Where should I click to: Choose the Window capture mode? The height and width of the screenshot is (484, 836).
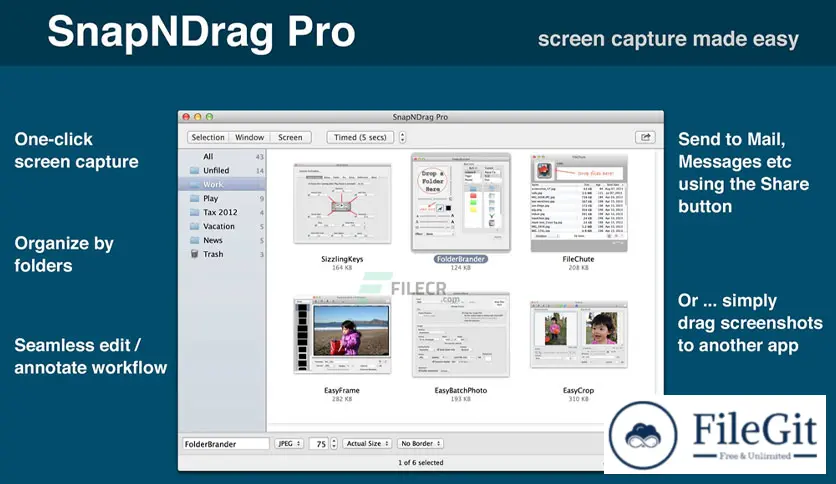pyautogui.click(x=250, y=137)
